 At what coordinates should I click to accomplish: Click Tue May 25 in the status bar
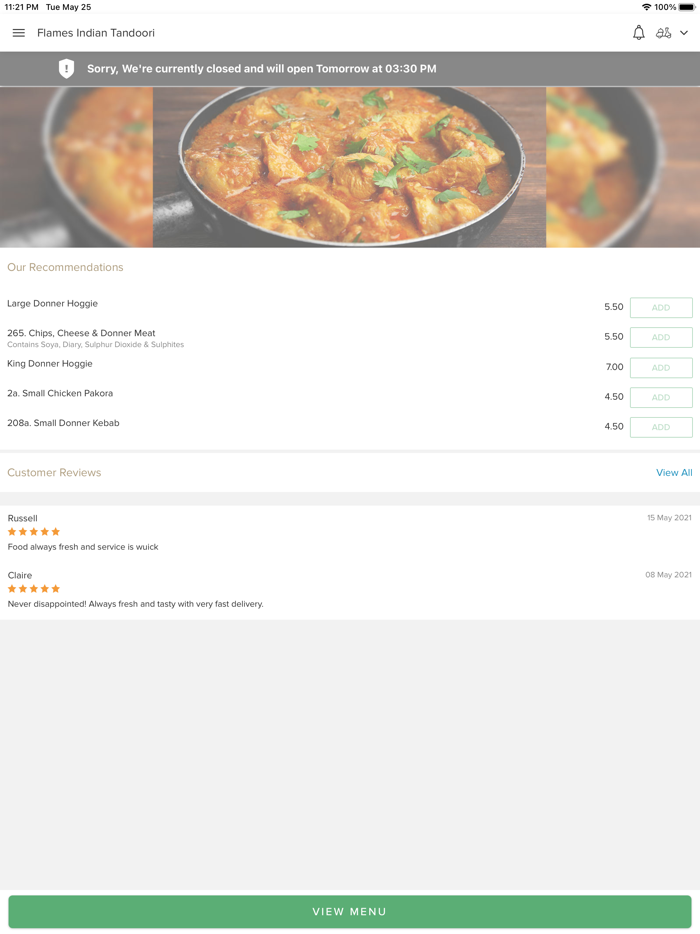tap(68, 6)
